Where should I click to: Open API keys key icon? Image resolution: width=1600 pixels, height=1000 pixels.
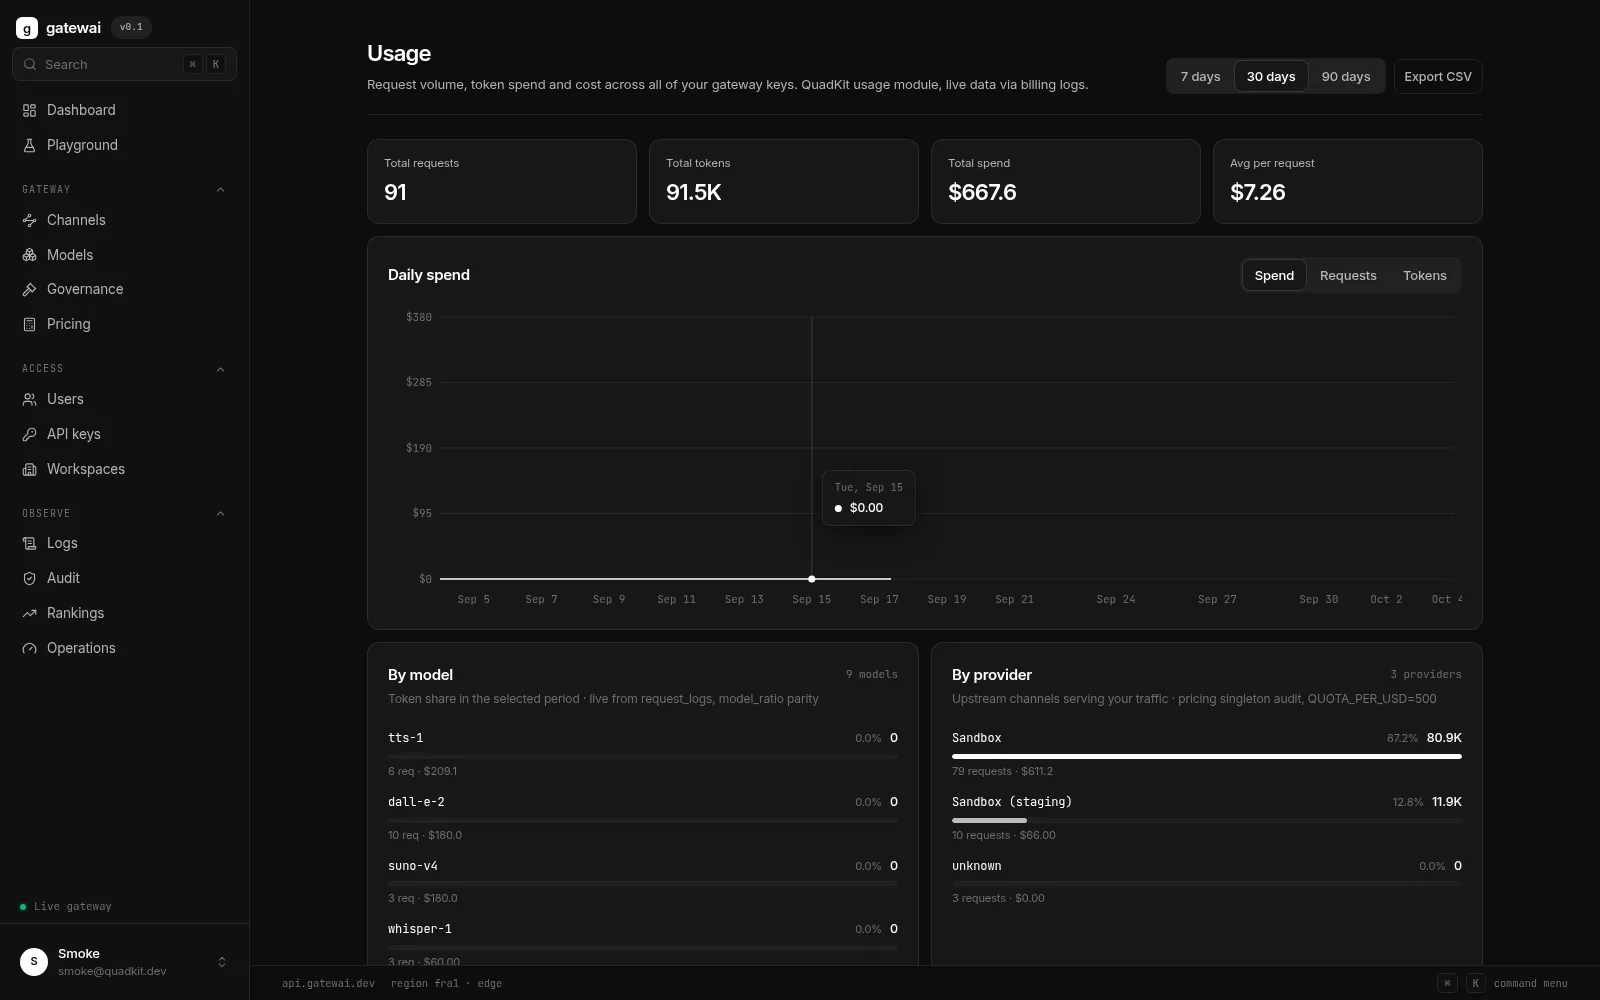coord(29,434)
